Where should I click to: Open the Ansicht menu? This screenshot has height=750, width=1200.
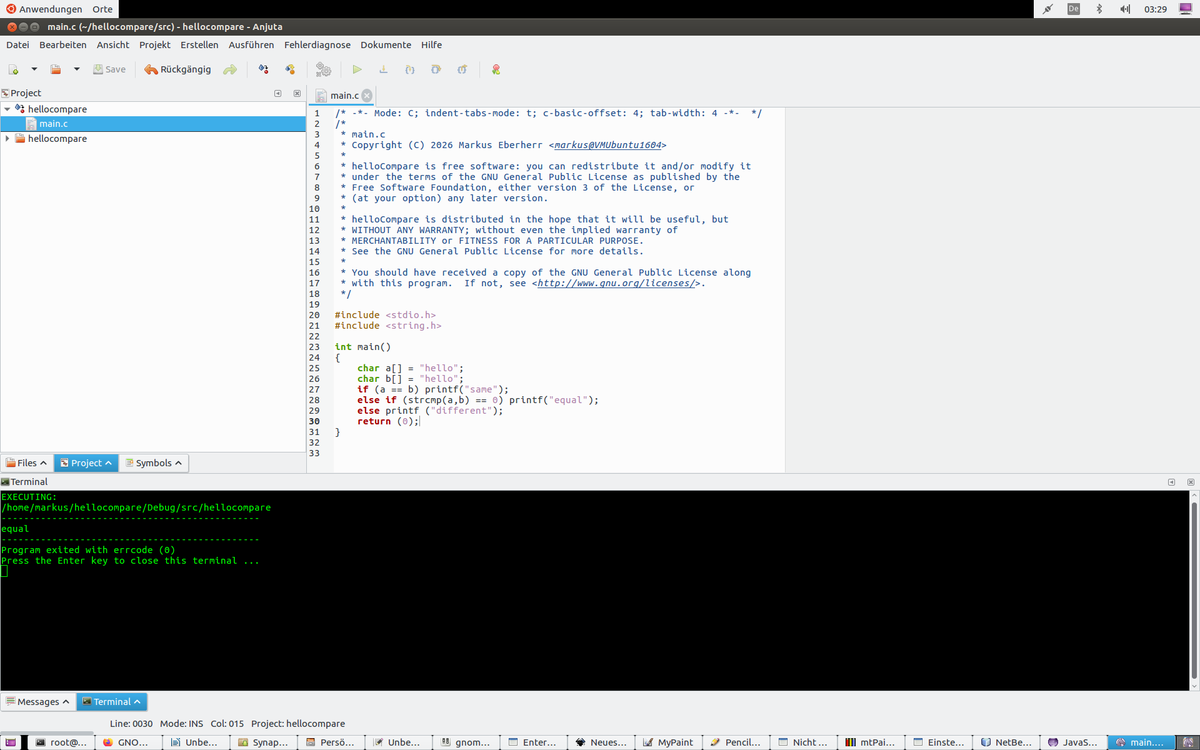tap(113, 45)
